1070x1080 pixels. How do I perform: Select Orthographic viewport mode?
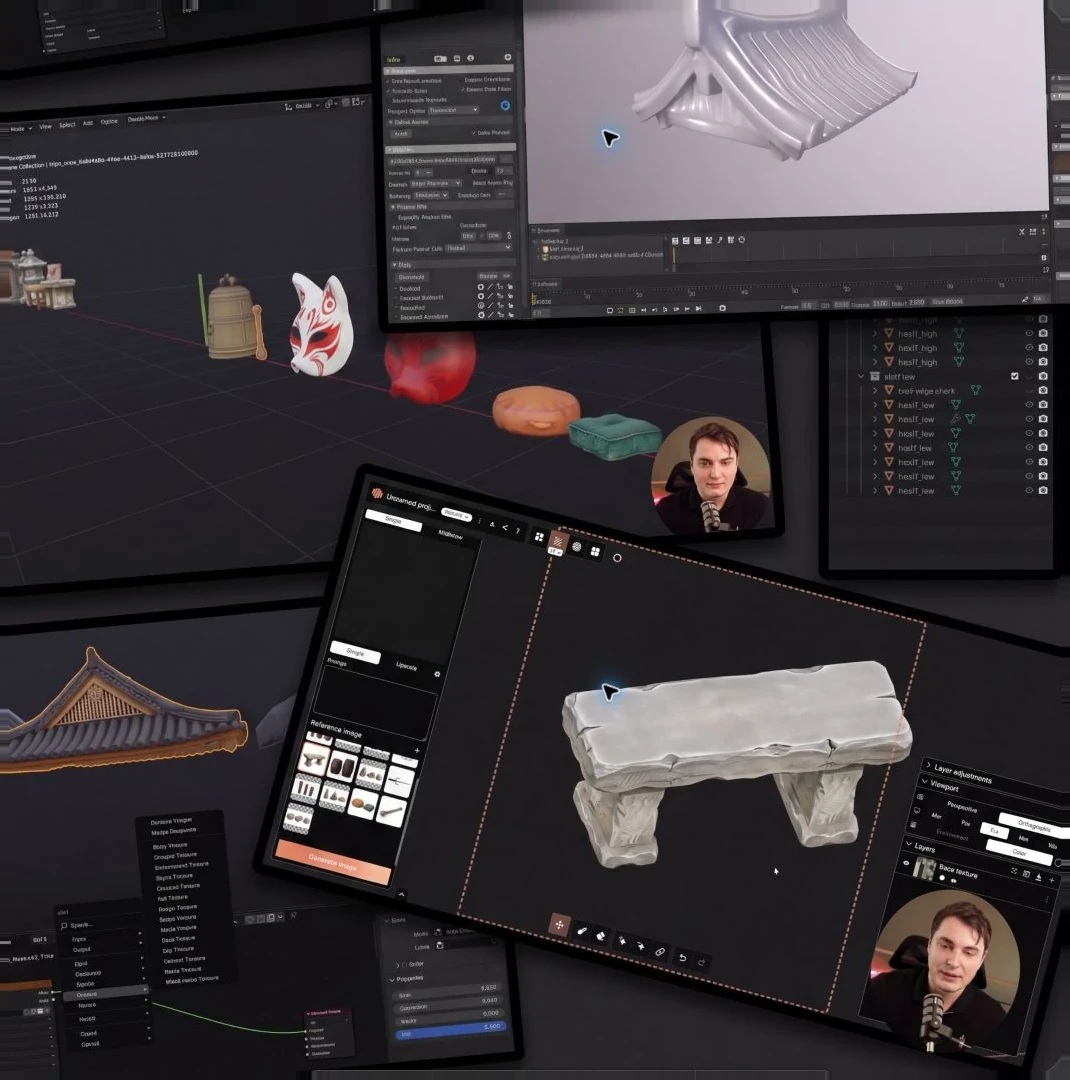[x=1033, y=824]
